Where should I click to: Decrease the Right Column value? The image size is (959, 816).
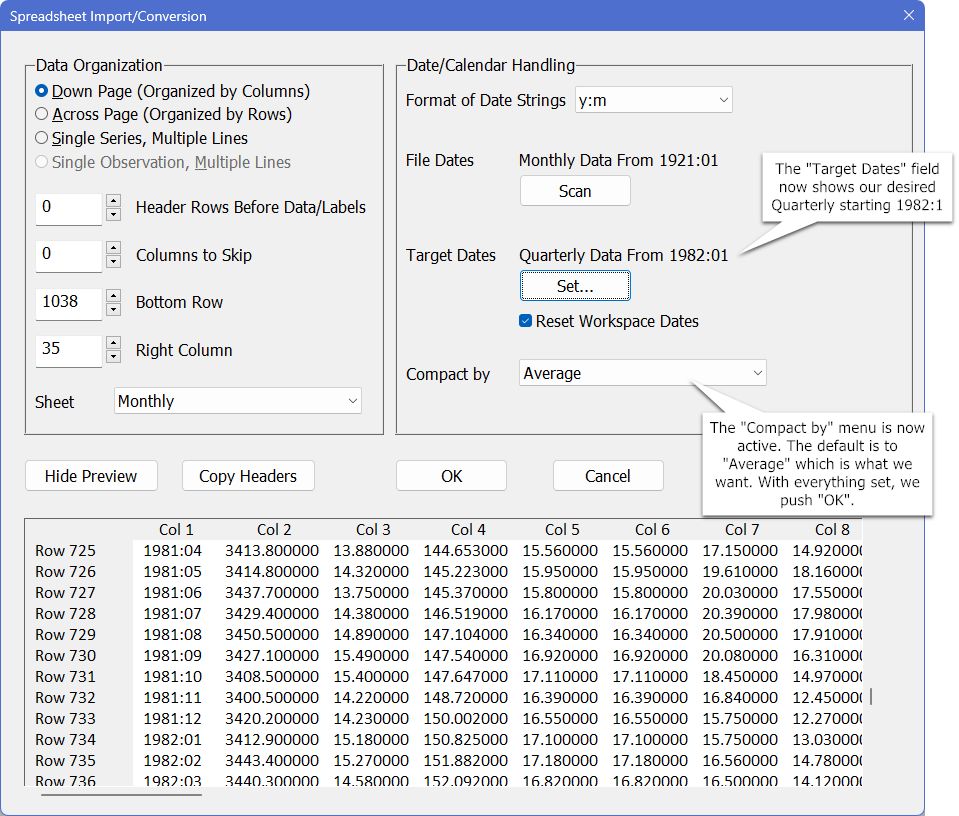114,357
